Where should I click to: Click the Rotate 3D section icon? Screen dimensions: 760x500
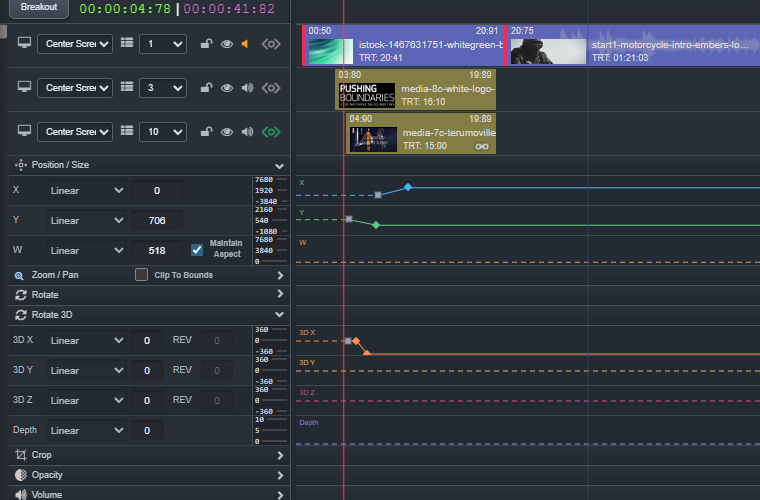pyautogui.click(x=21, y=315)
